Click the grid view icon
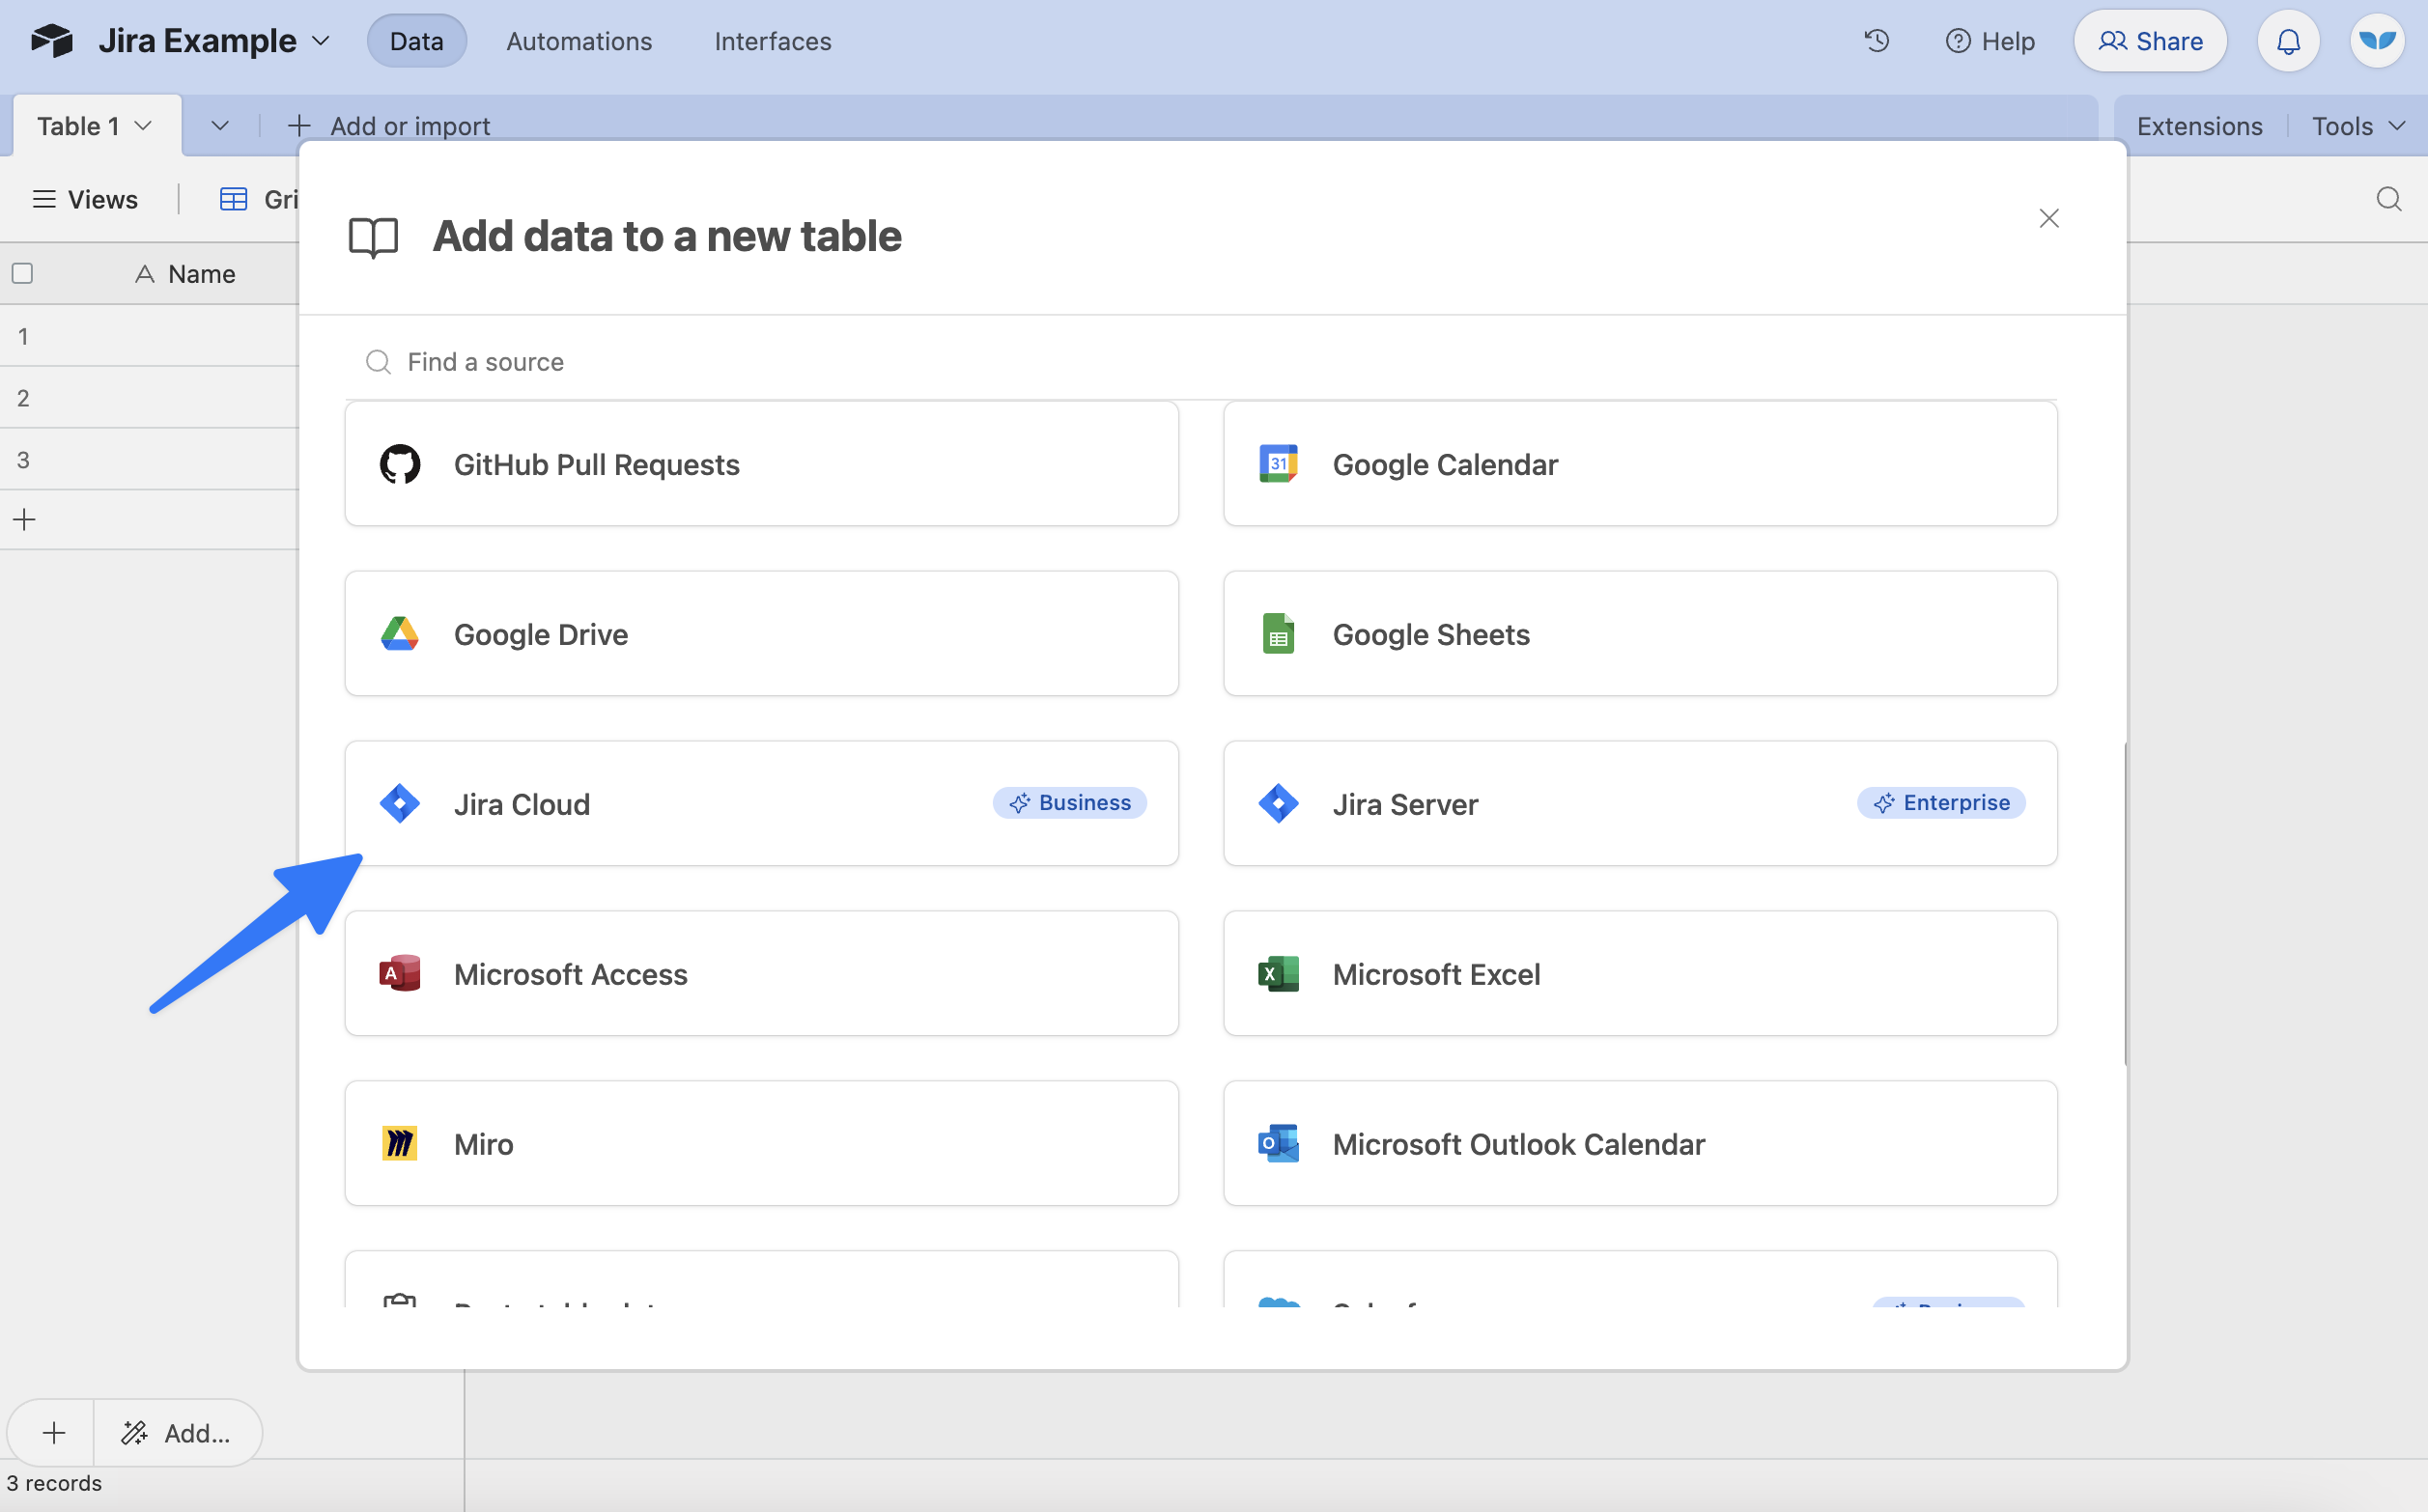 (233, 199)
